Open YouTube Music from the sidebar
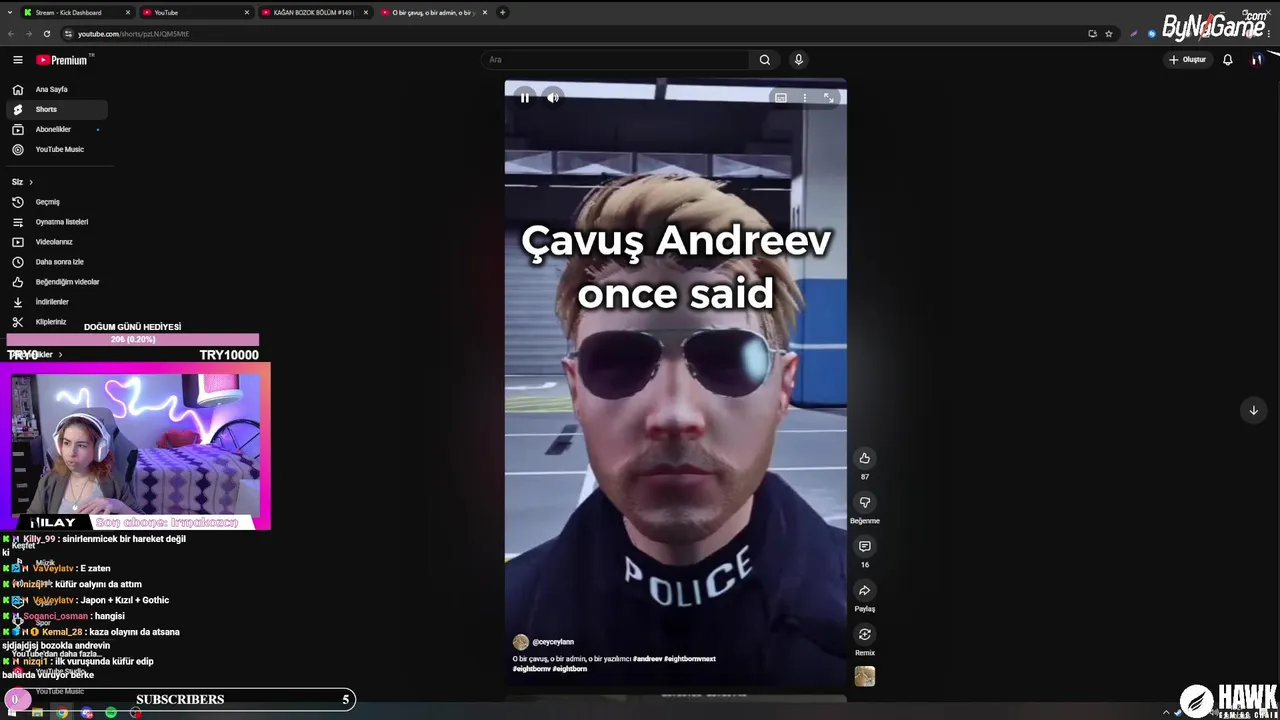 tap(56, 149)
